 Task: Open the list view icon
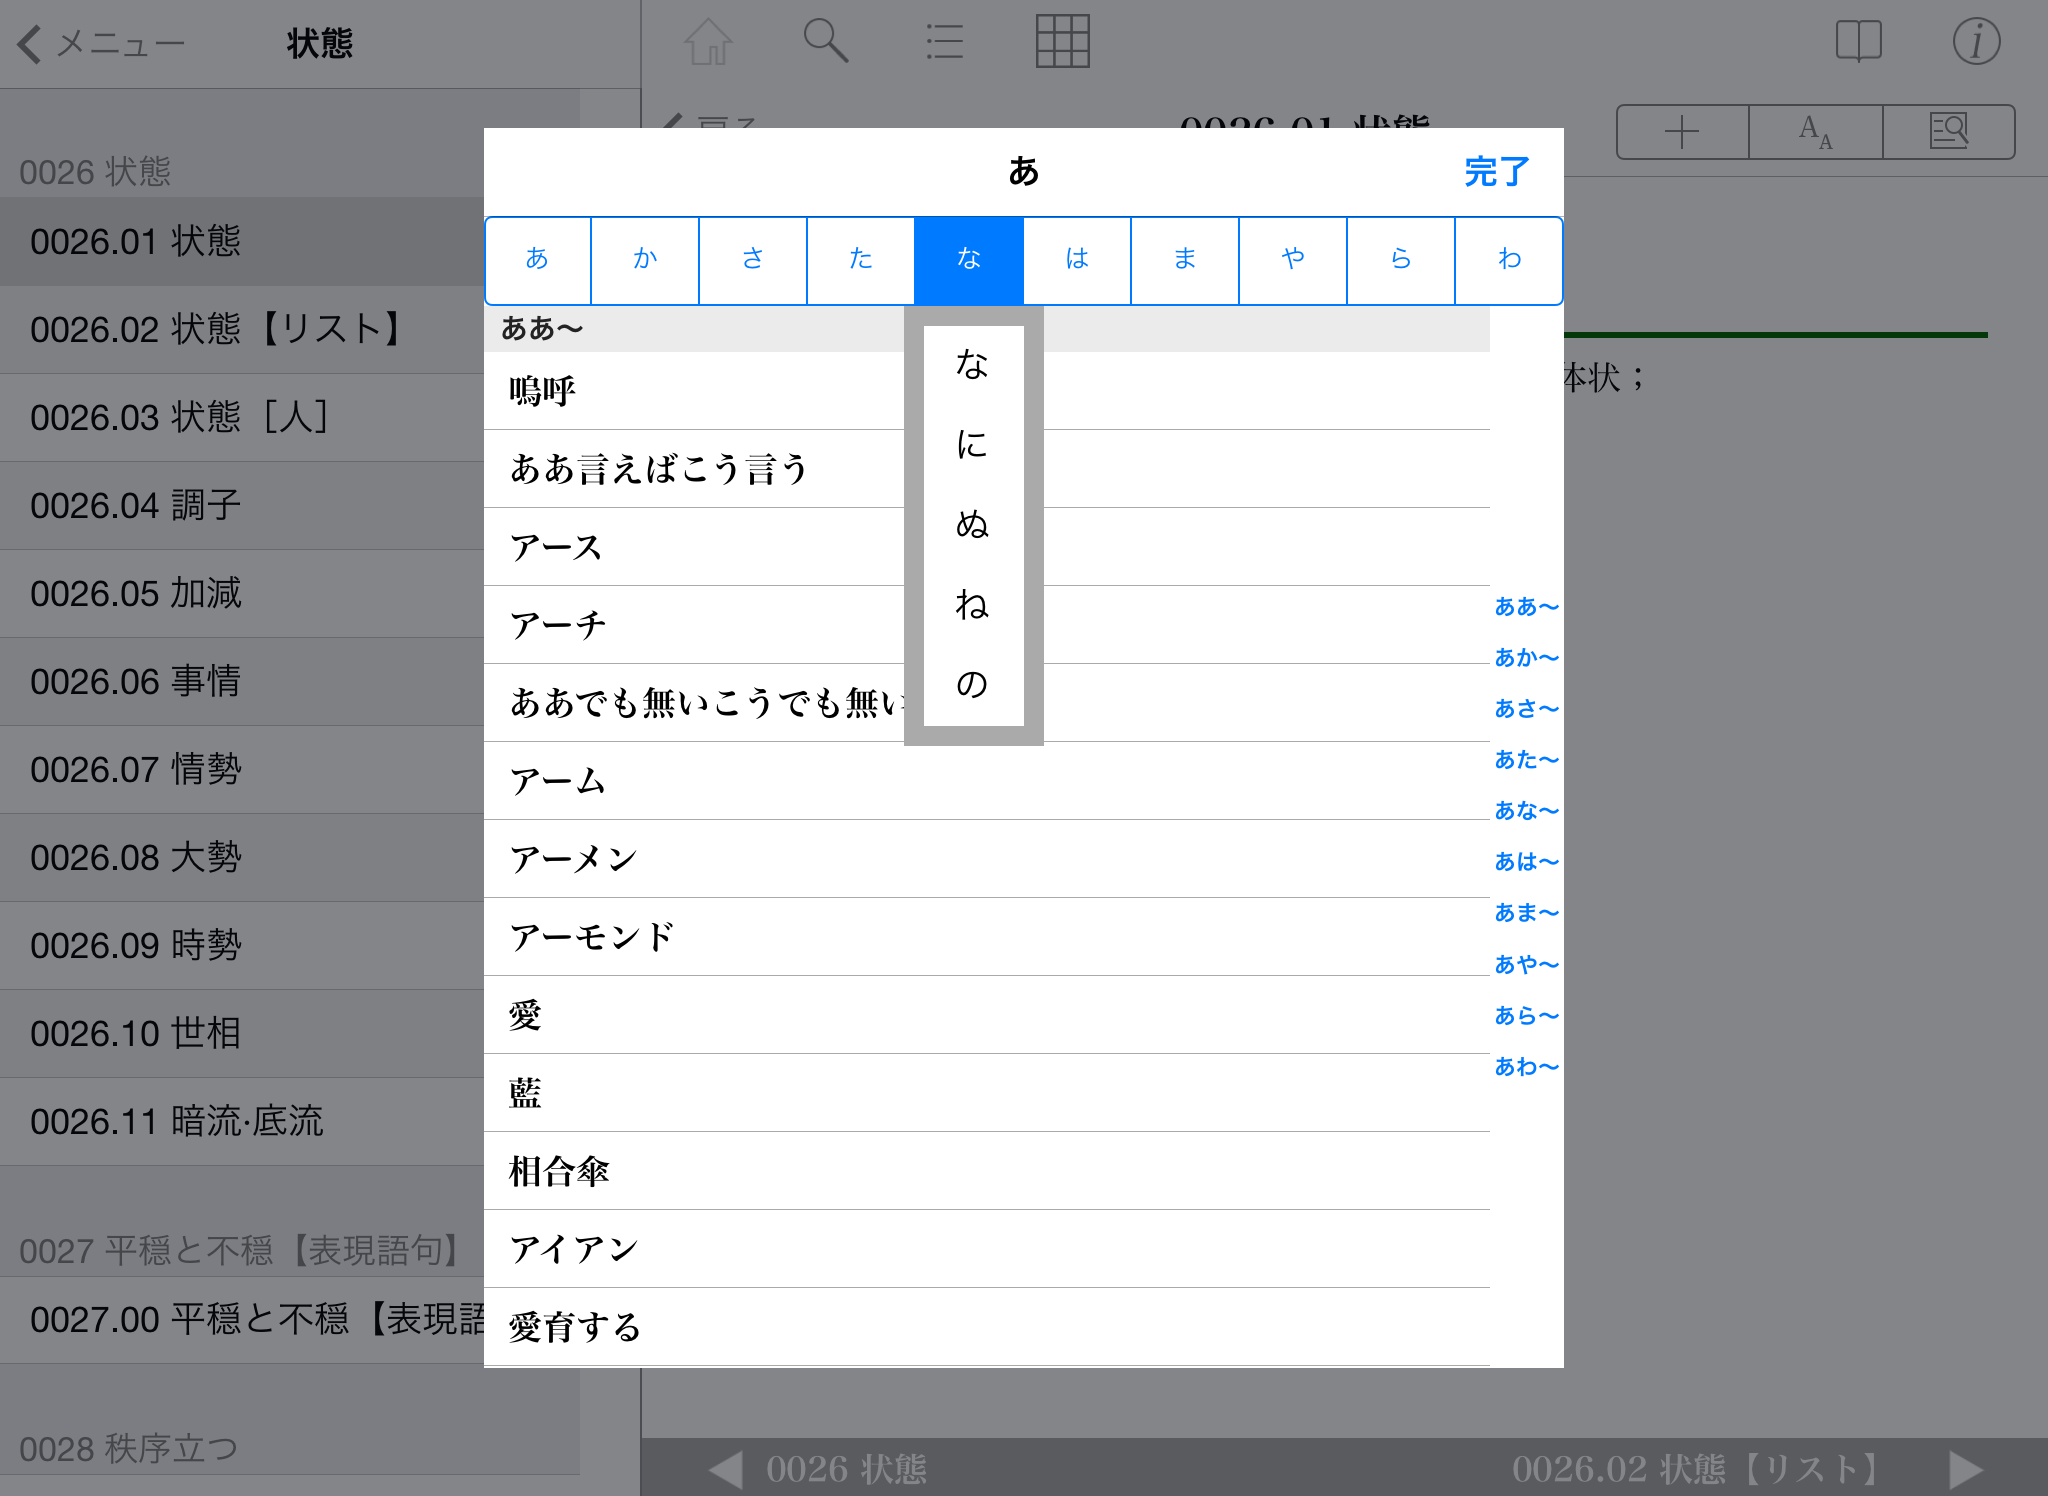coord(944,42)
